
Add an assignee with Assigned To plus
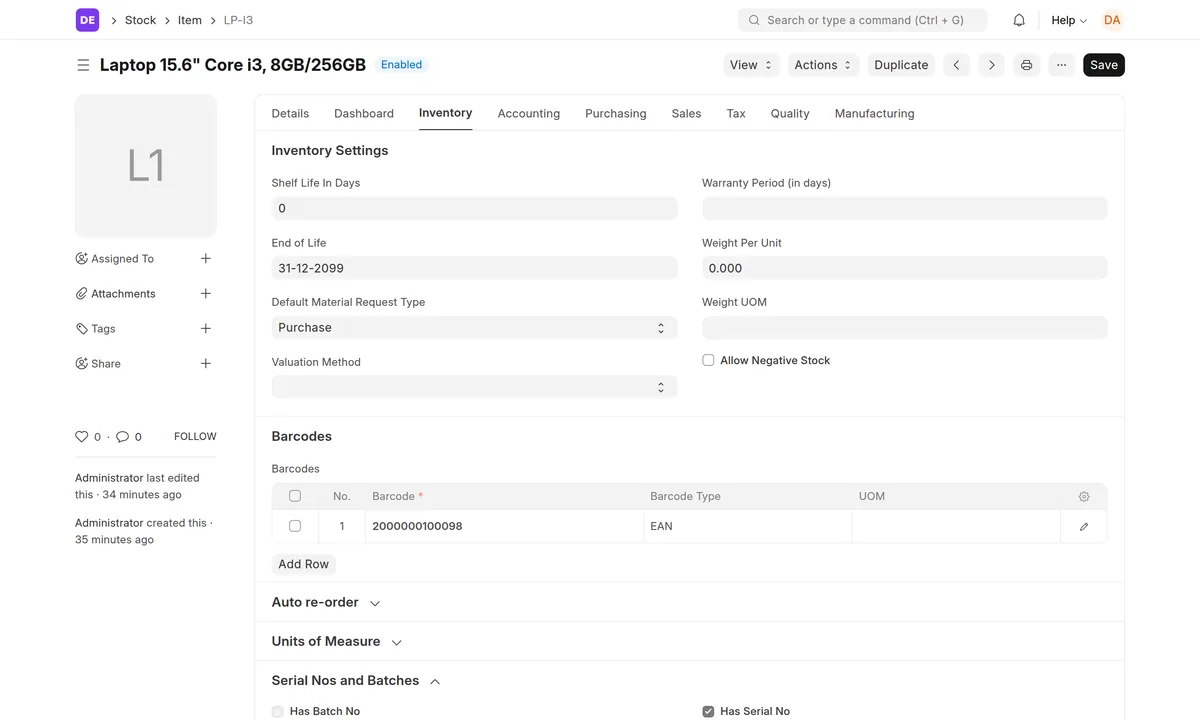click(x=205, y=258)
